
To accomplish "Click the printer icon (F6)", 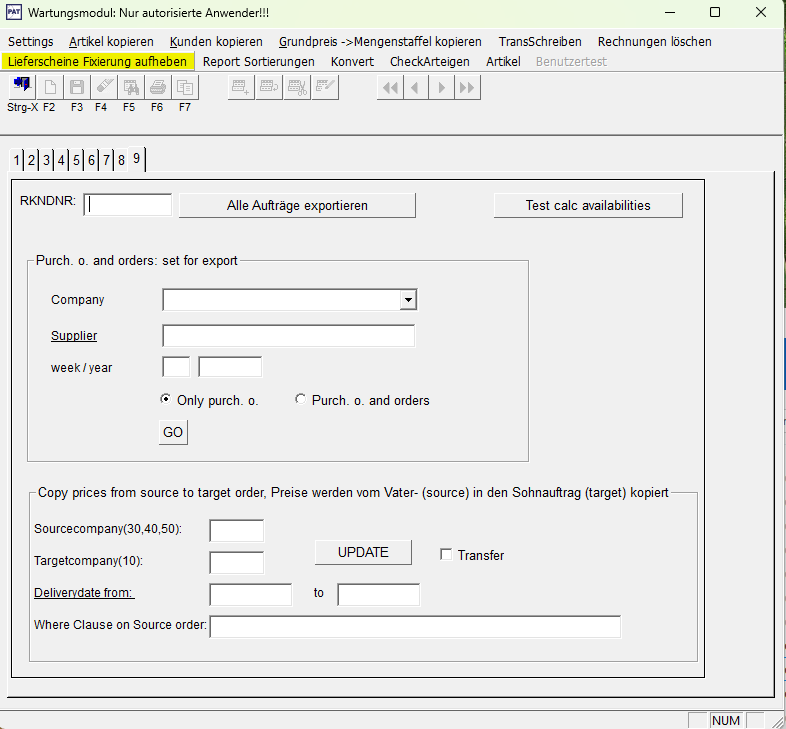I will [157, 88].
